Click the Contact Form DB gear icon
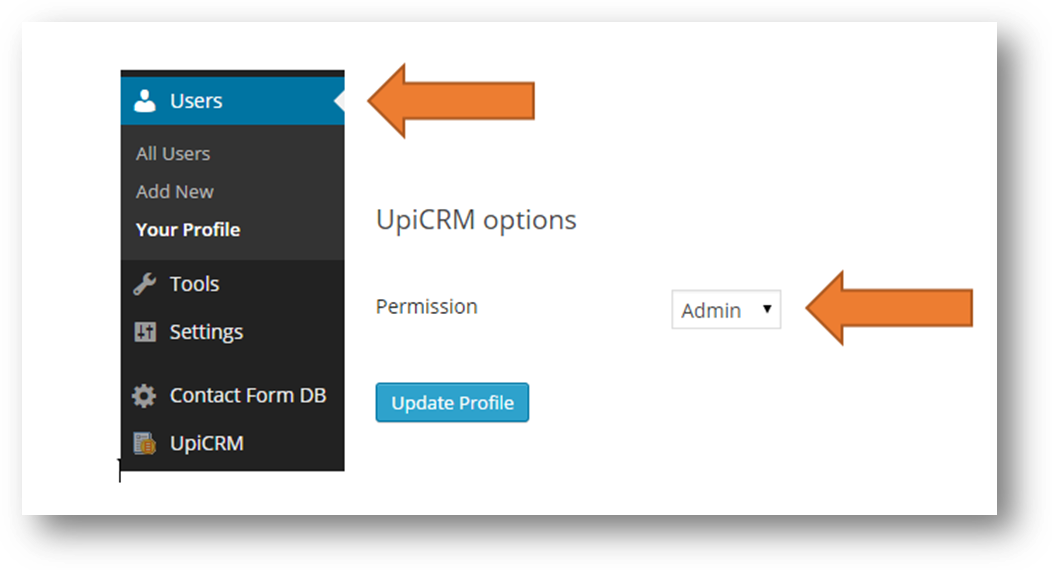 coord(144,396)
